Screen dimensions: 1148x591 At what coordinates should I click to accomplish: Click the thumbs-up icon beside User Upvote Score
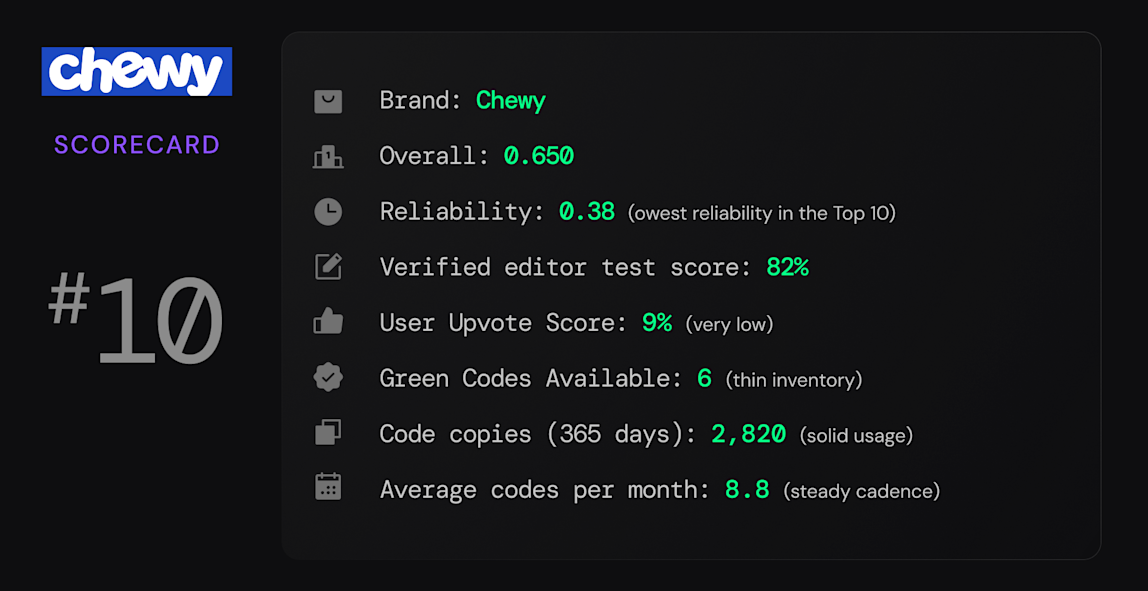pyautogui.click(x=328, y=322)
